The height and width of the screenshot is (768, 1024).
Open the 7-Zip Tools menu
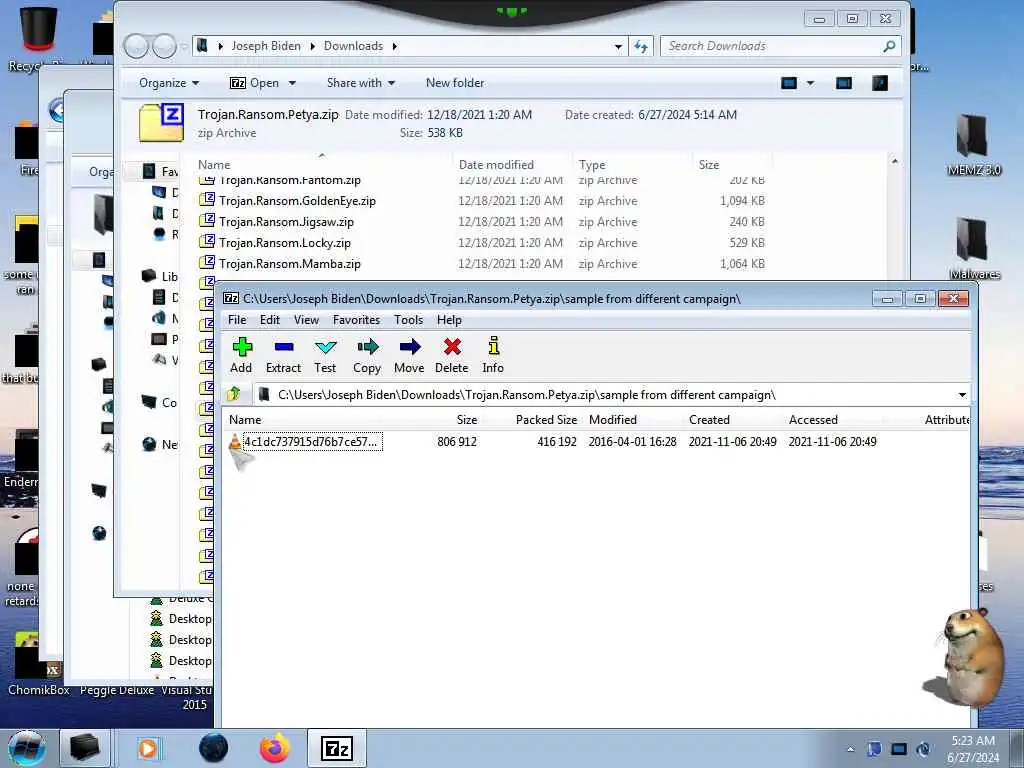[409, 320]
